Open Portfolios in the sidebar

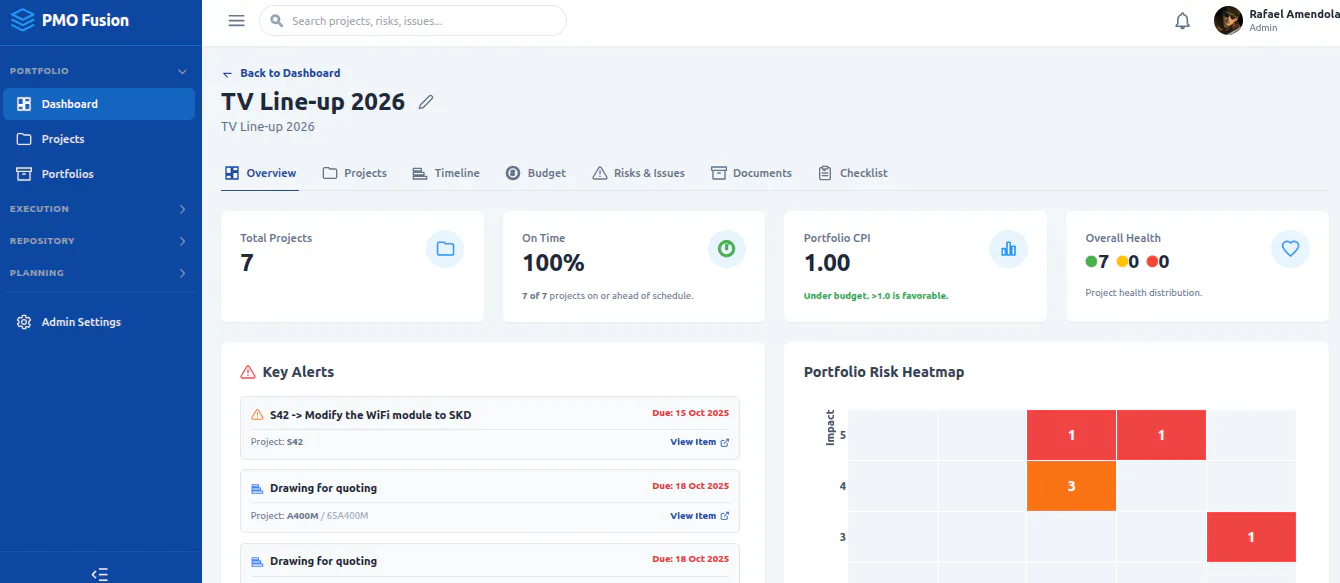pos(99,174)
